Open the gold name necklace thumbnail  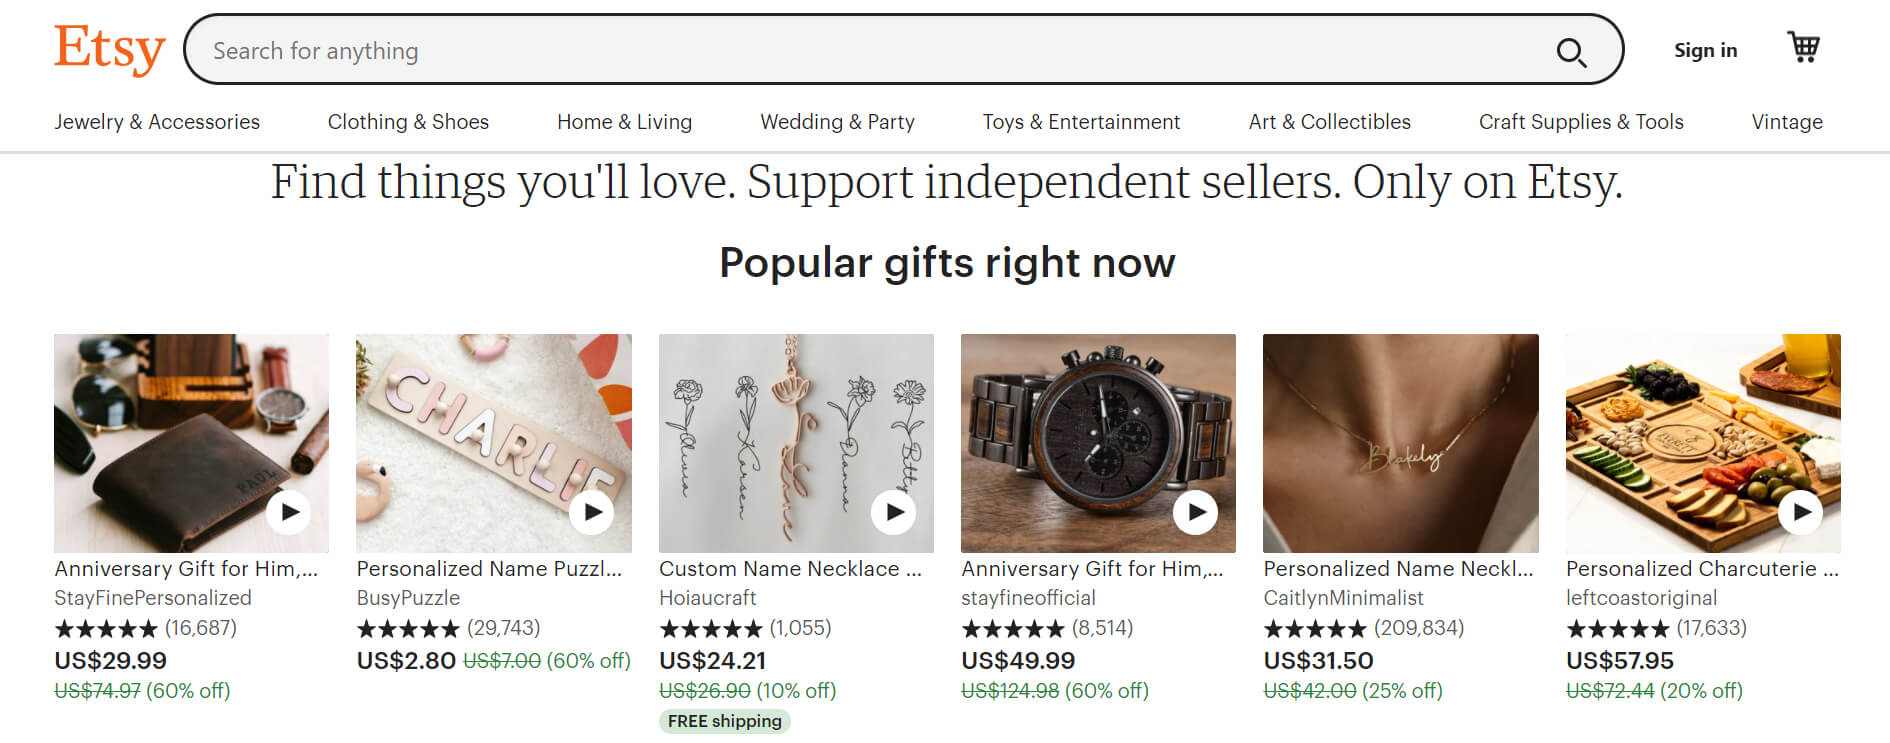pos(1400,443)
